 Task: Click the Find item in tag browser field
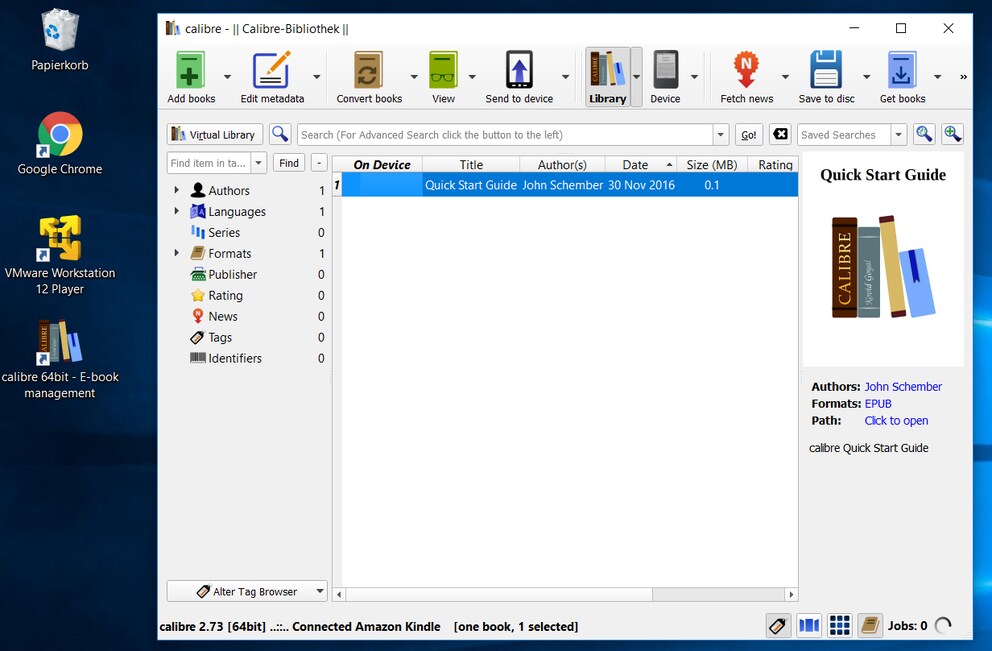point(209,163)
